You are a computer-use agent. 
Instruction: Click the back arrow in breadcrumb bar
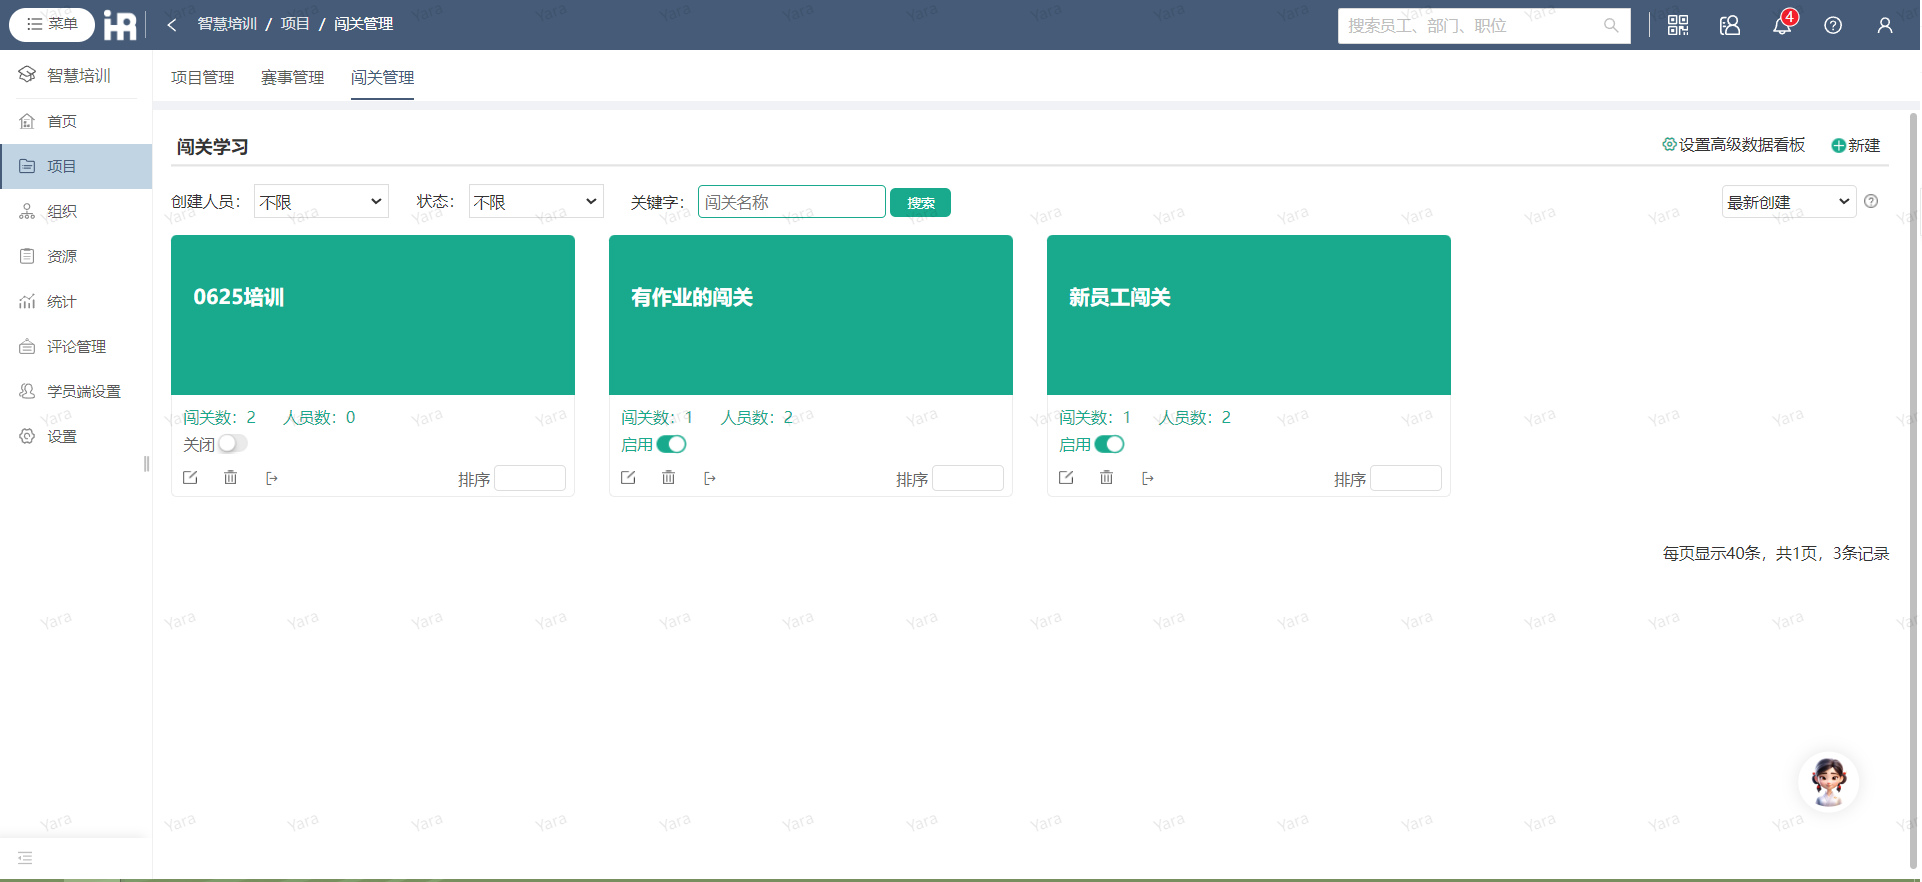pos(172,24)
